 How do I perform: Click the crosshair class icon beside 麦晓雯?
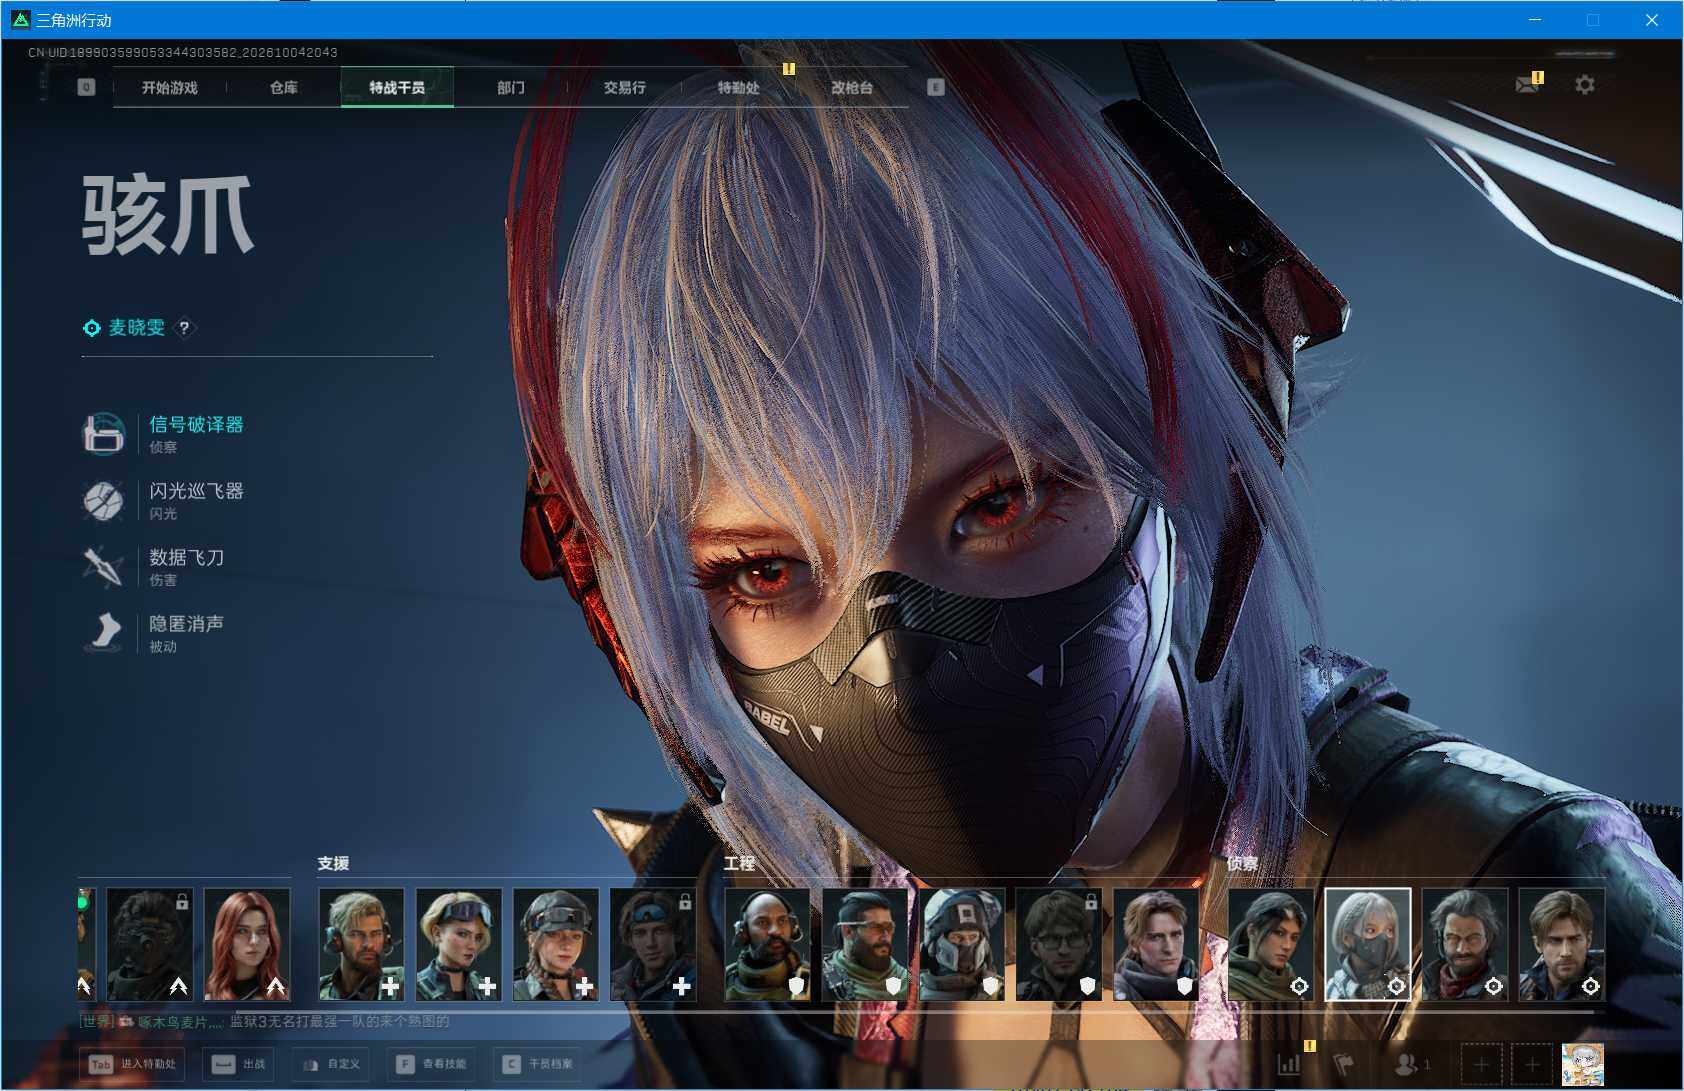(91, 328)
